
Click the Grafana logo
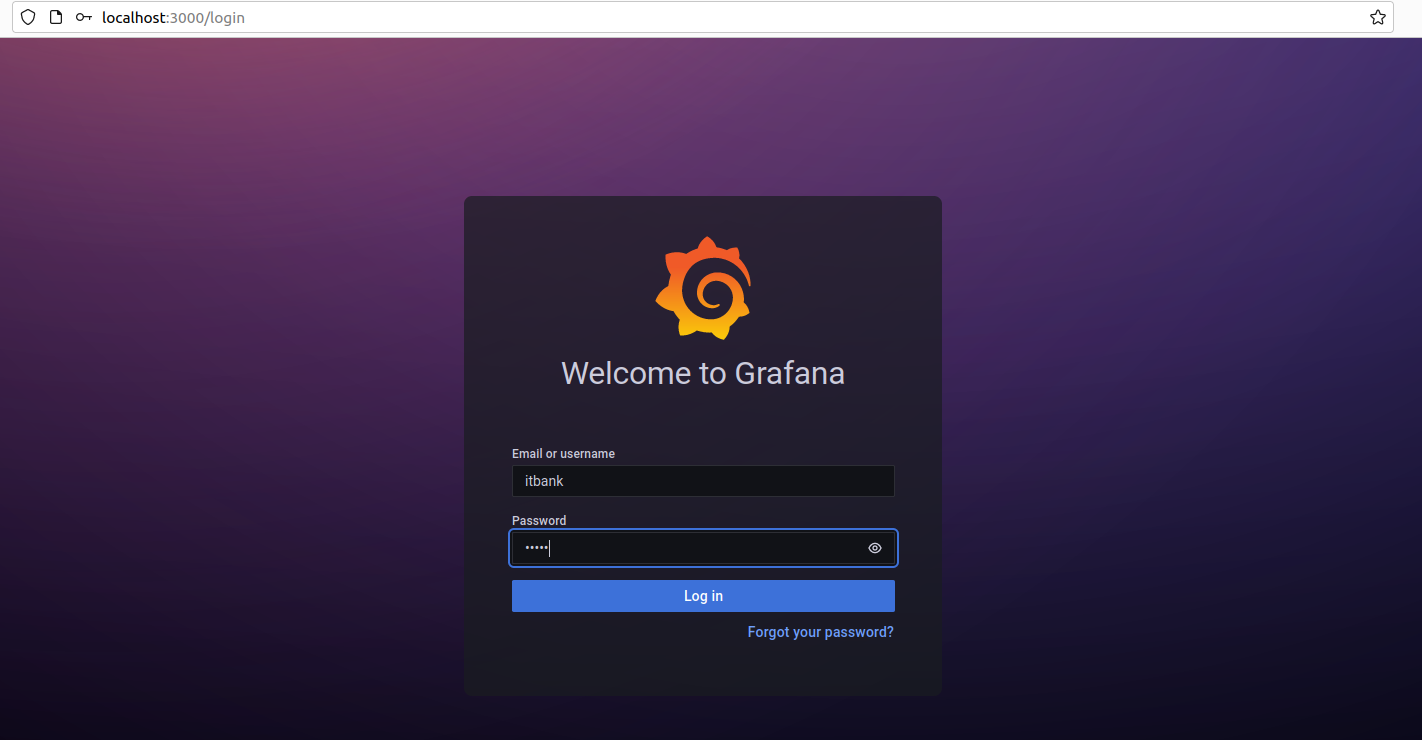tap(703, 288)
